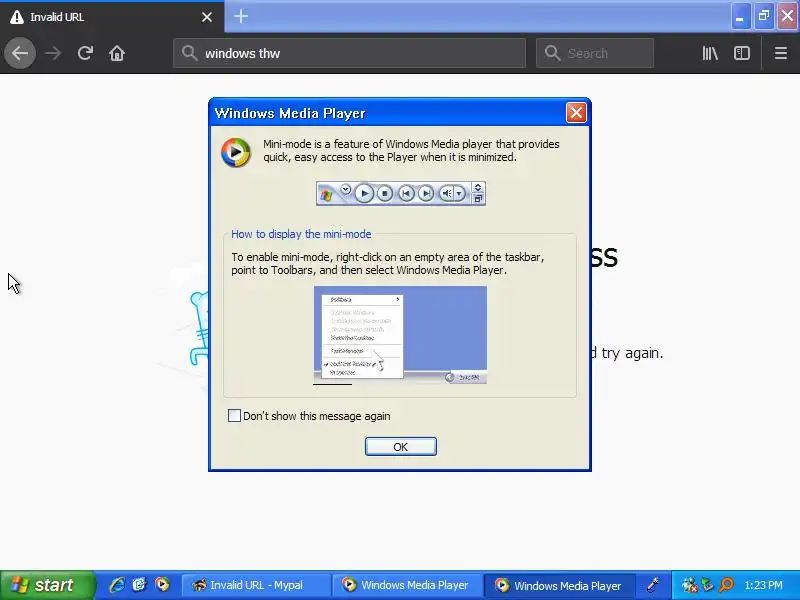800x600 pixels.
Task: Restore down the browser window
Action: tap(763, 17)
